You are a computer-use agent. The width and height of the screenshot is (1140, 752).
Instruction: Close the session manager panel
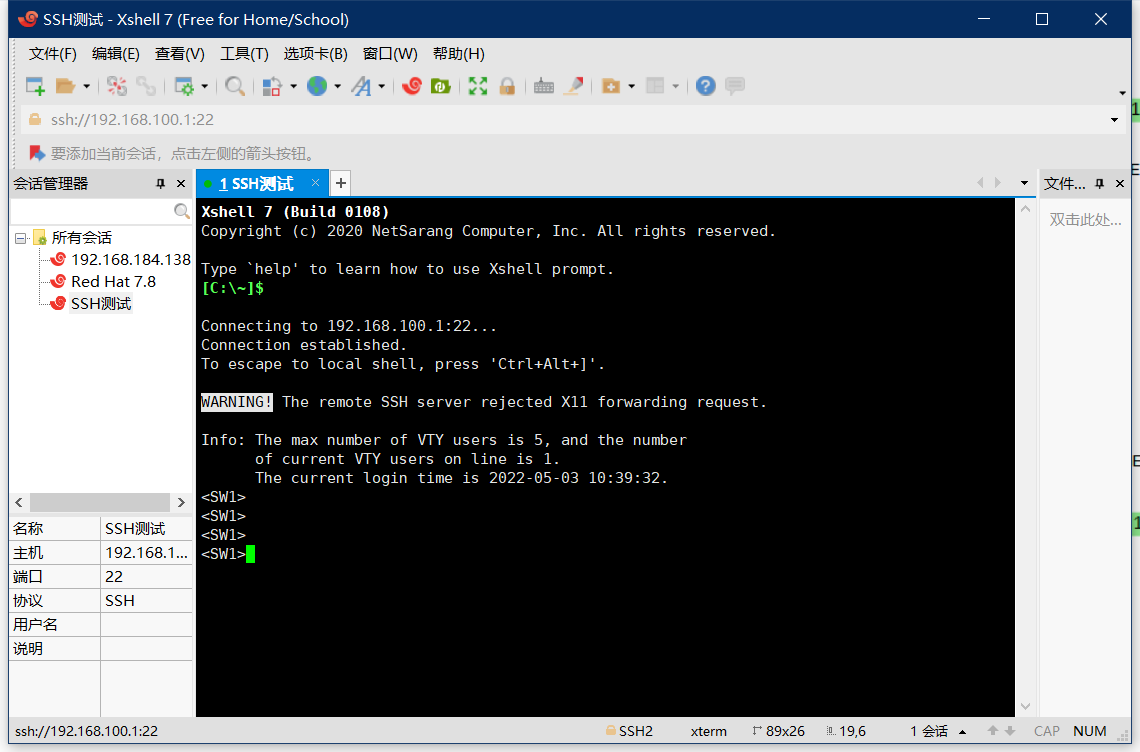click(181, 184)
